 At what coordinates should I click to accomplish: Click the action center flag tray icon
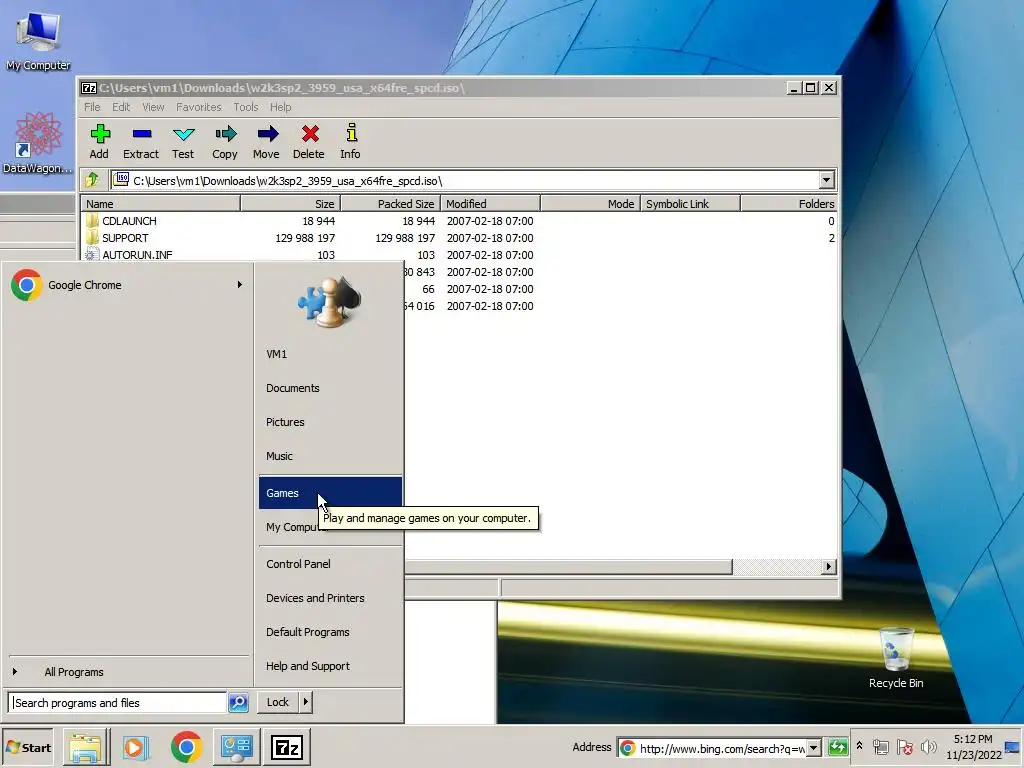[904, 746]
